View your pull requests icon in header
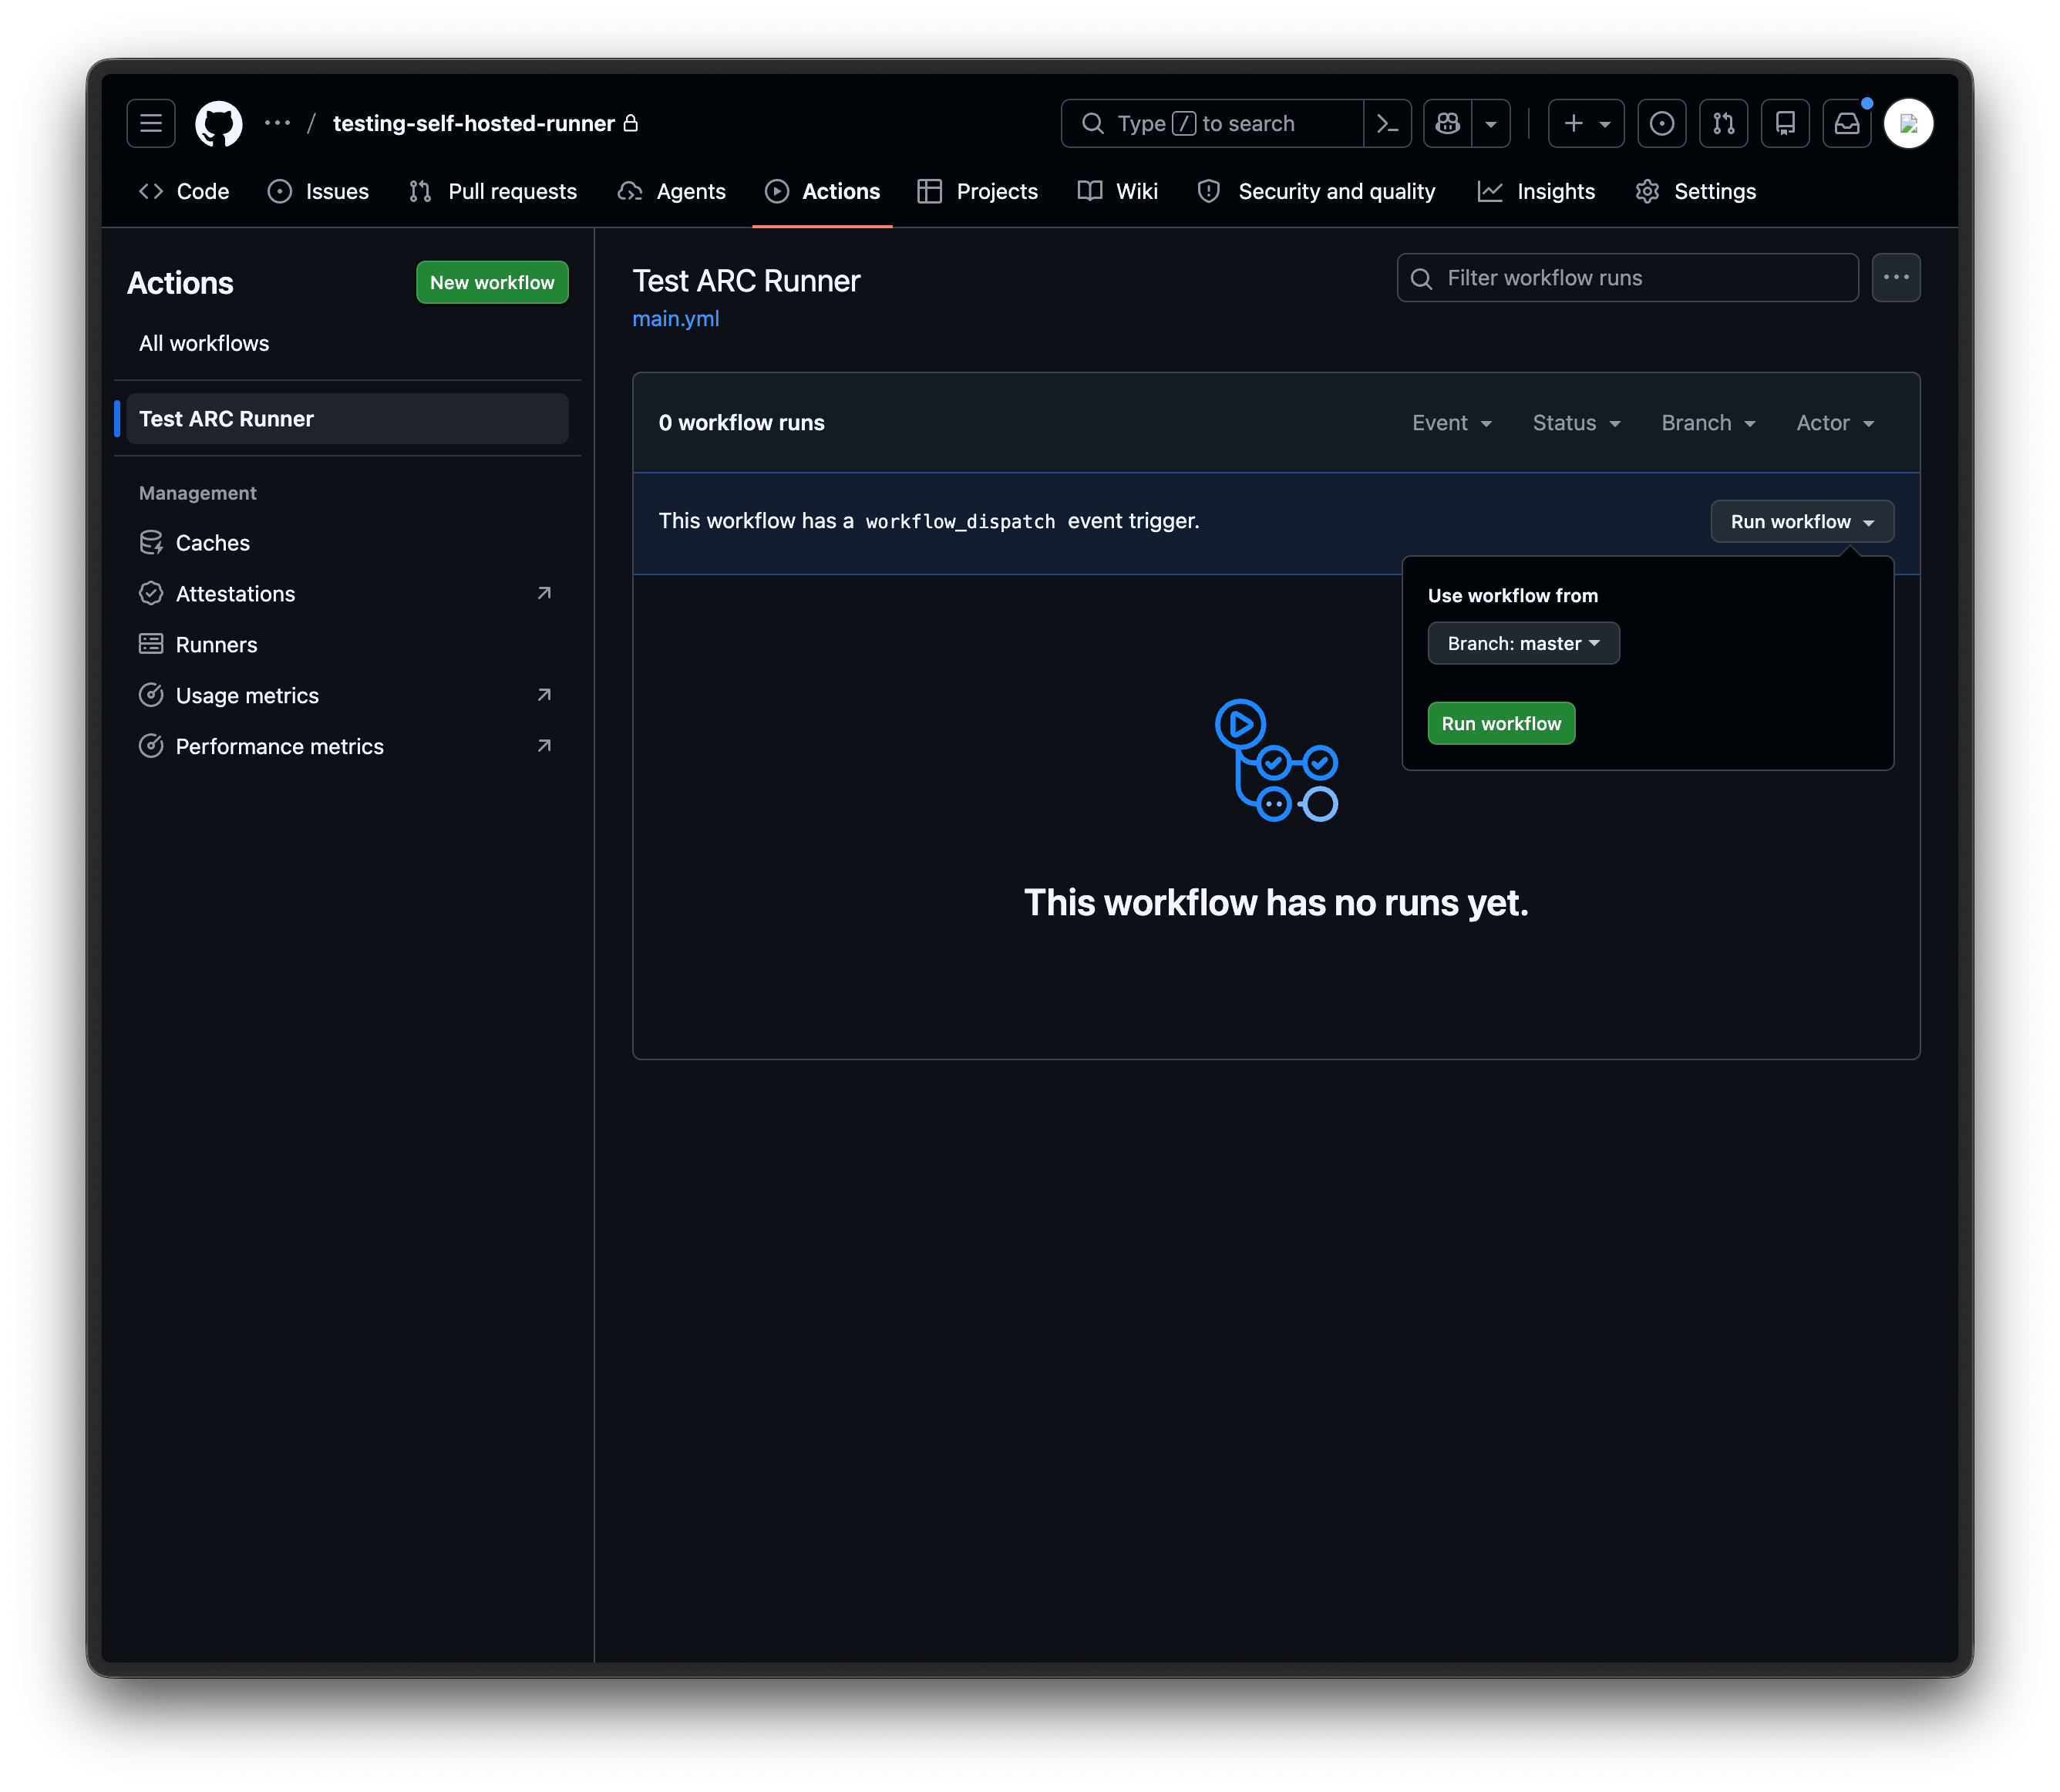 (1724, 123)
